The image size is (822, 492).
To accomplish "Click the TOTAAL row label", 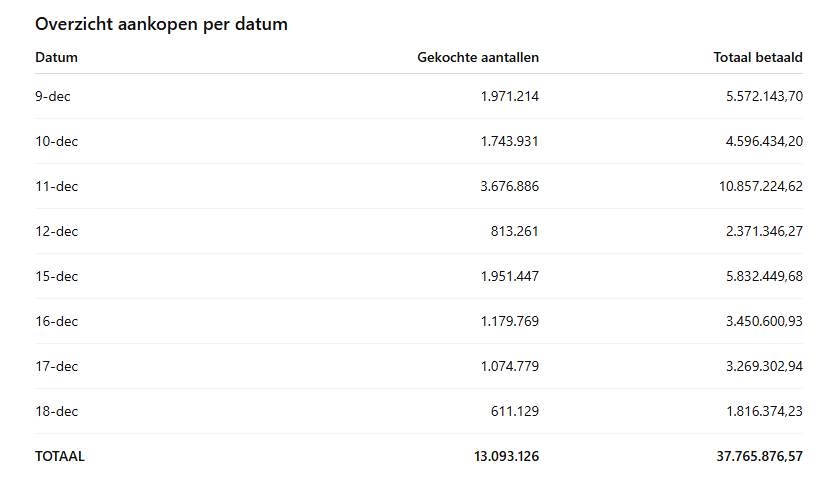I will (x=60, y=456).
